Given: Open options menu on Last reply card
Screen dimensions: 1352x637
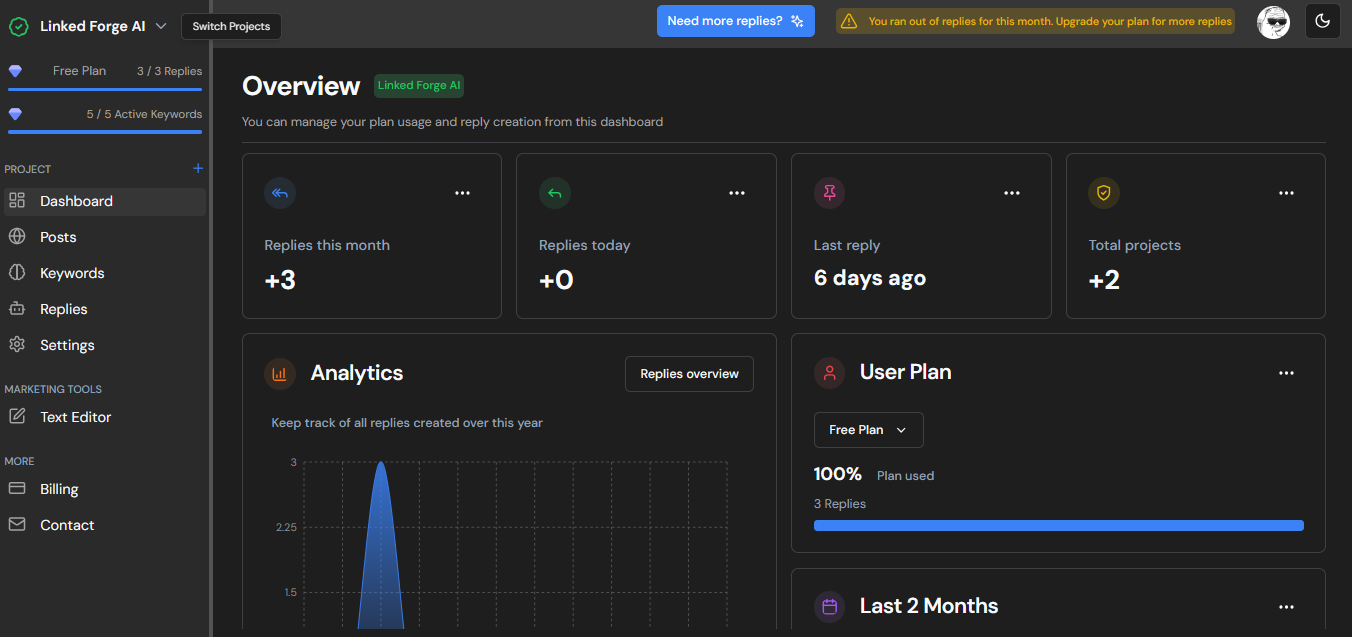Looking at the screenshot, I should click(x=1012, y=193).
